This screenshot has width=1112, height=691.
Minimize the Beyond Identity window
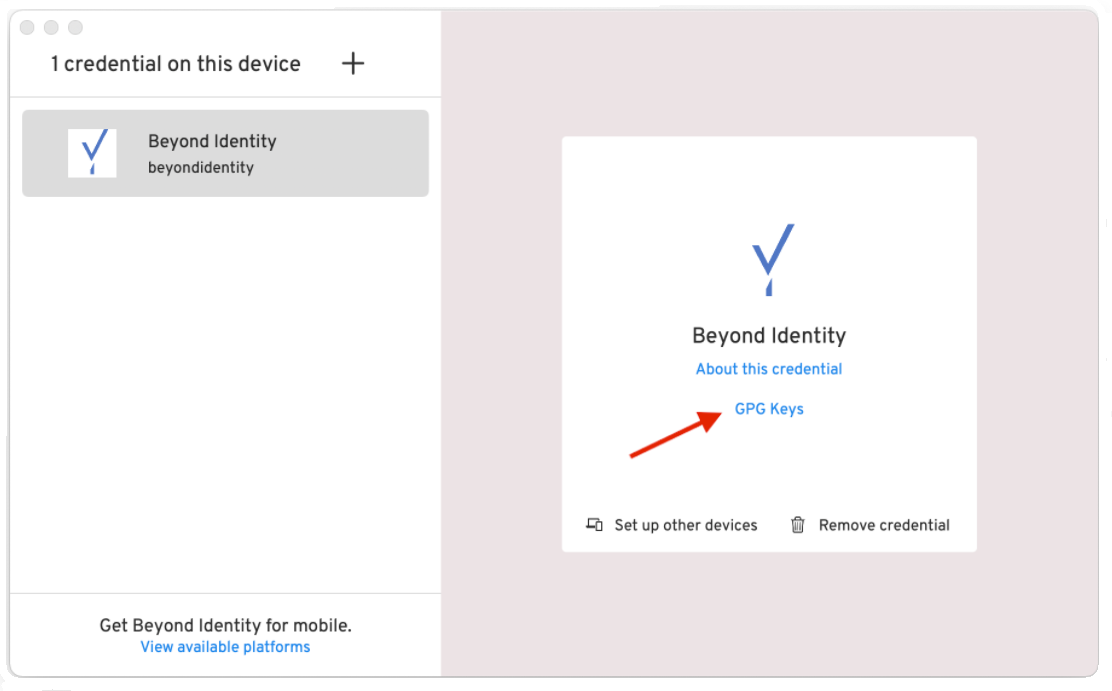click(51, 27)
